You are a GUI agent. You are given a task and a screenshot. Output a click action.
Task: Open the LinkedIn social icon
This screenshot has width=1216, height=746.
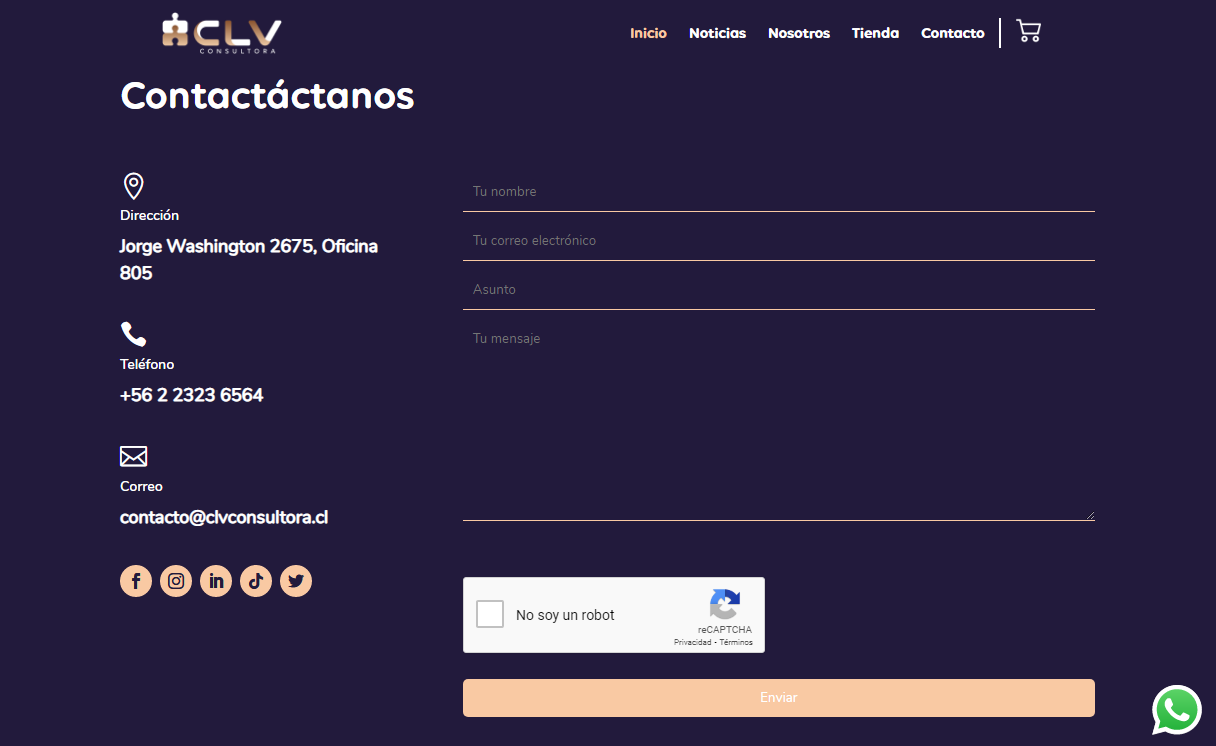[x=216, y=581]
